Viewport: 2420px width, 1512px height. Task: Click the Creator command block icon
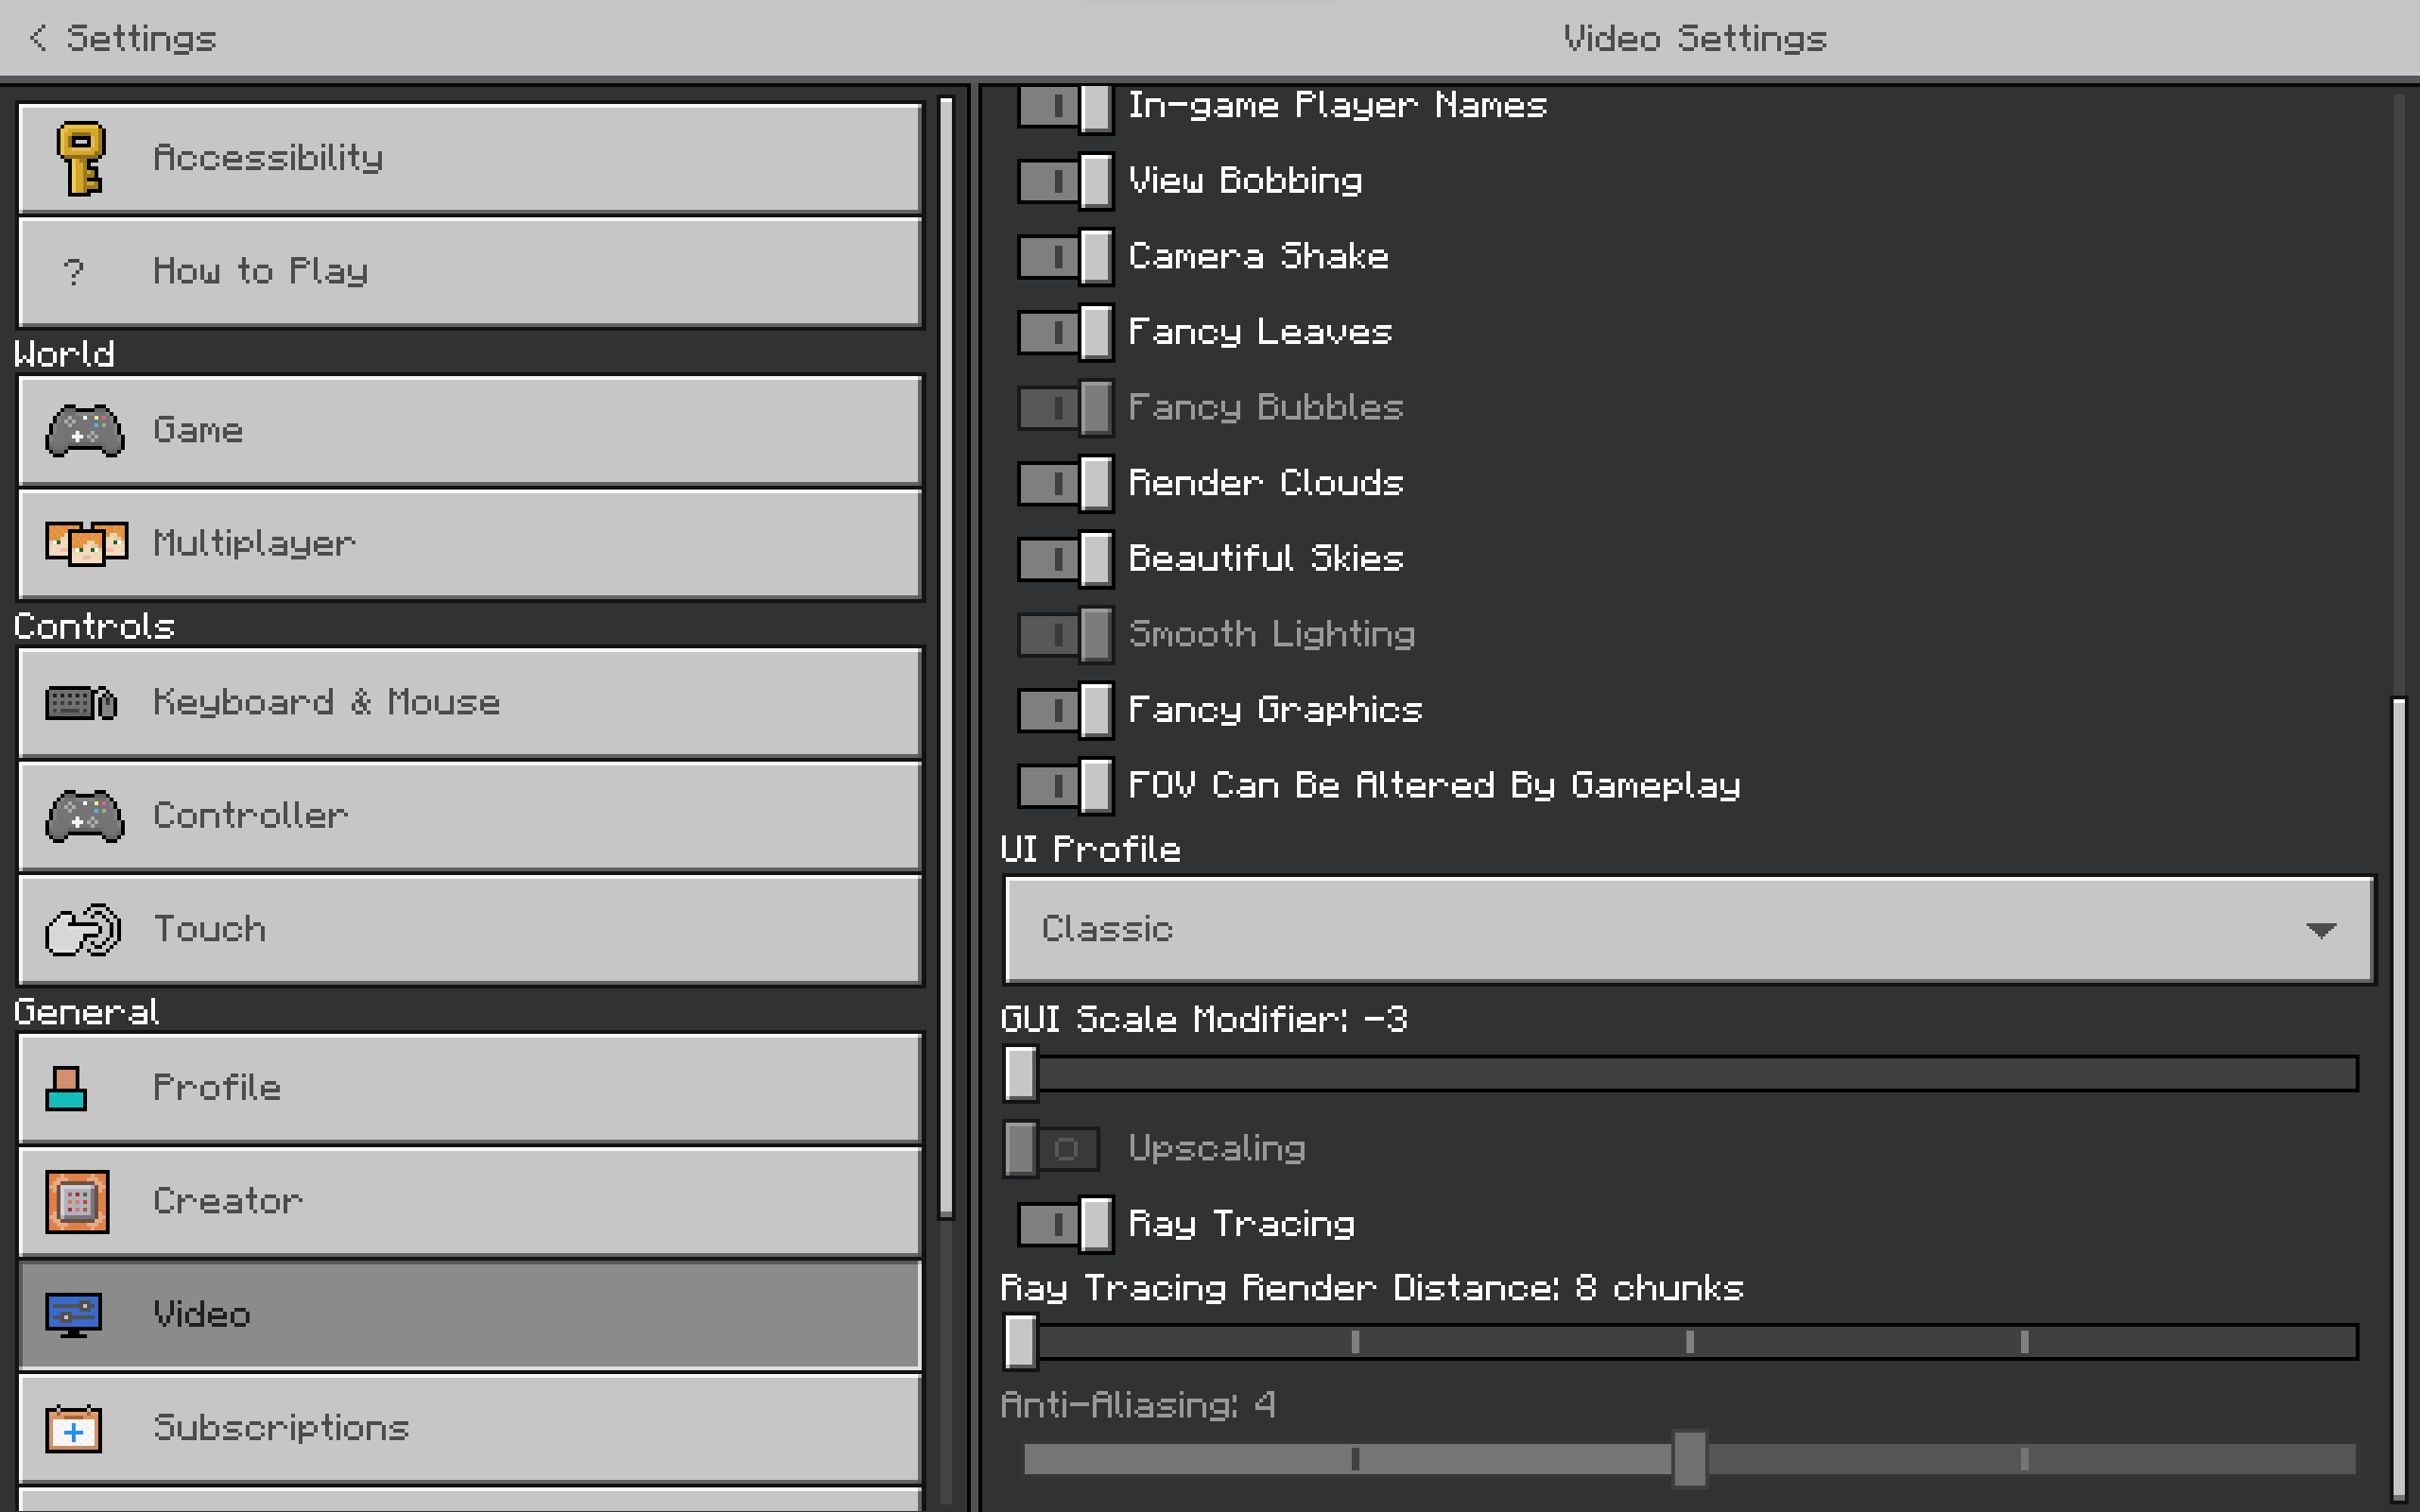point(77,1201)
